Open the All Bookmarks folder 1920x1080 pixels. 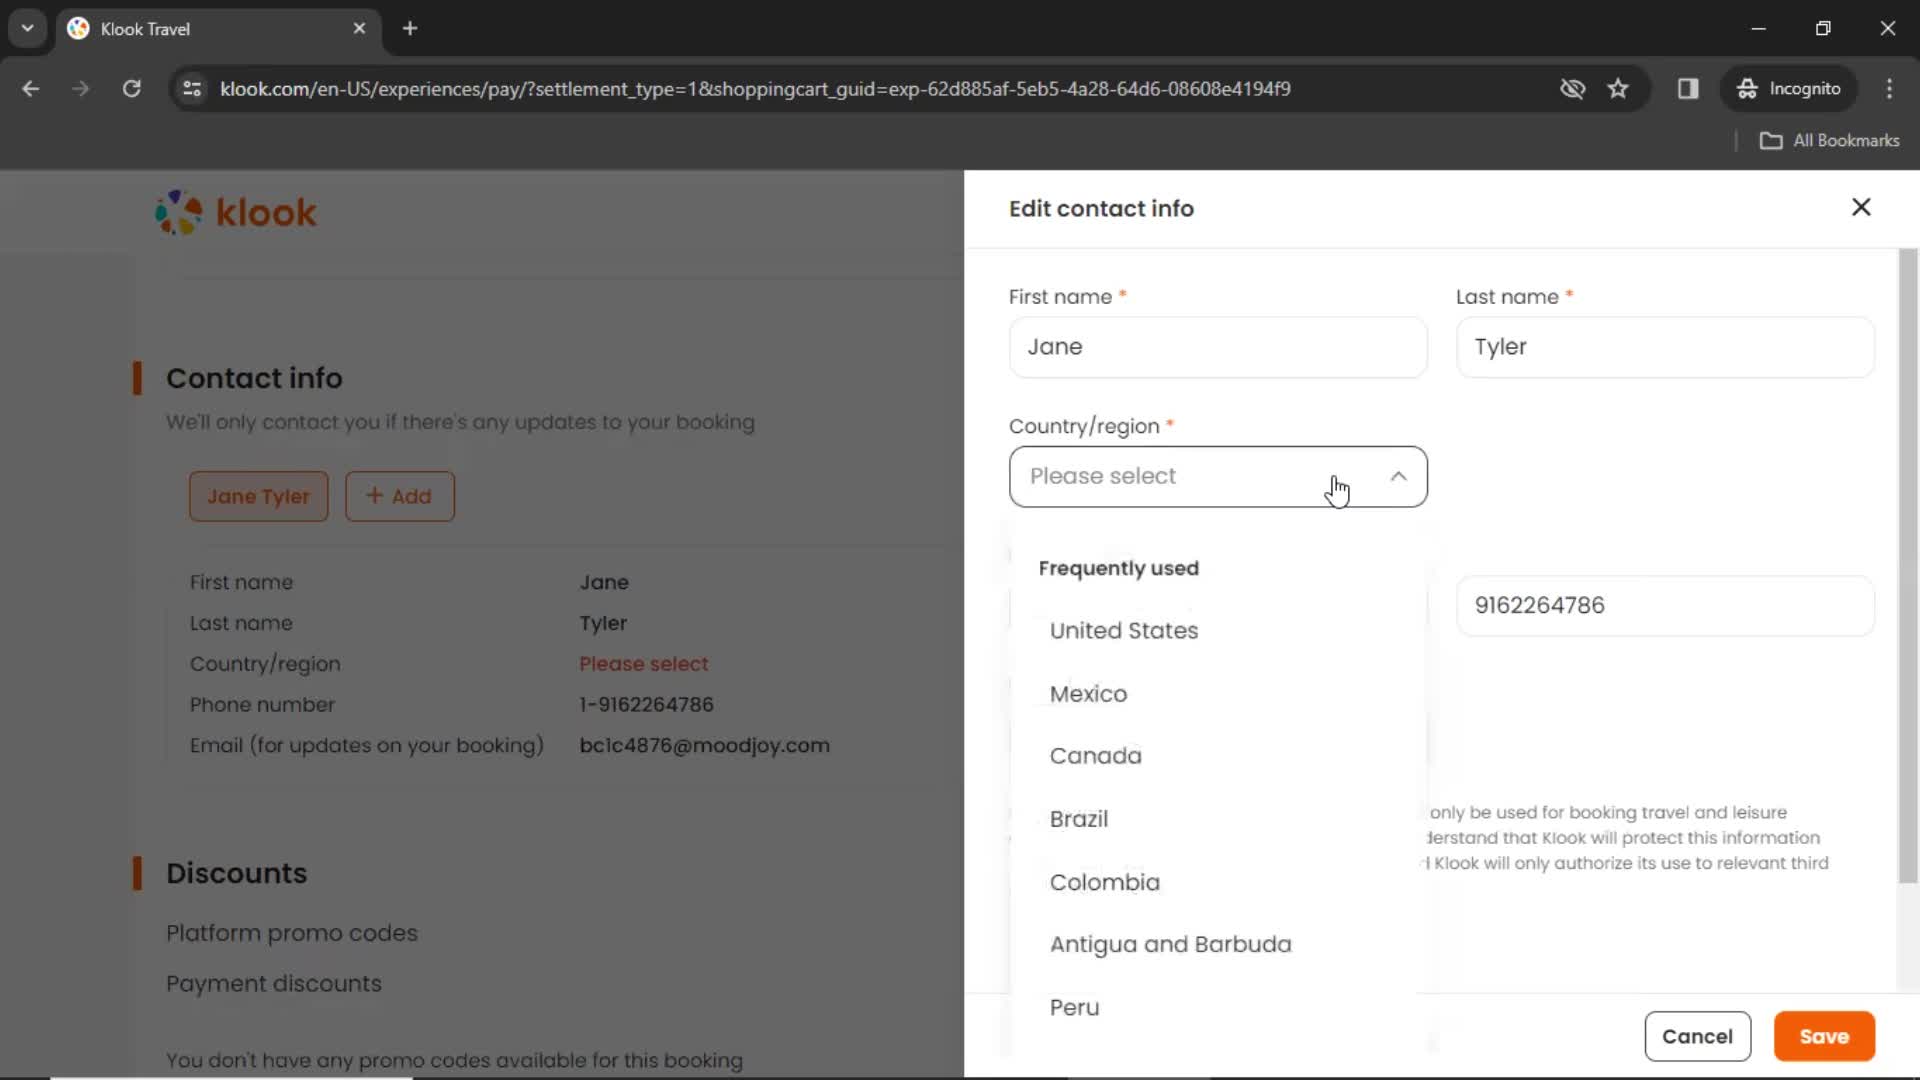(1830, 141)
